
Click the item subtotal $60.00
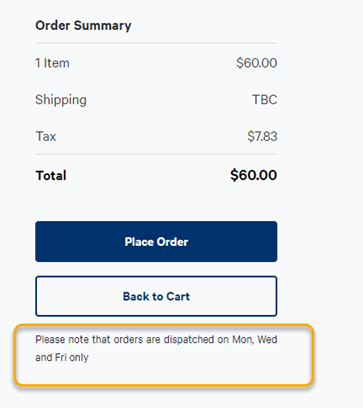pos(257,63)
